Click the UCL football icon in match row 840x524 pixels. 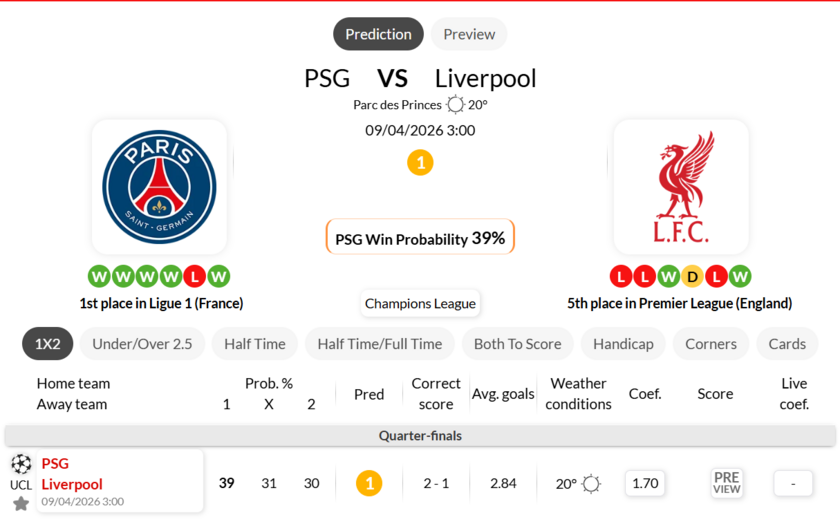pyautogui.click(x=21, y=464)
